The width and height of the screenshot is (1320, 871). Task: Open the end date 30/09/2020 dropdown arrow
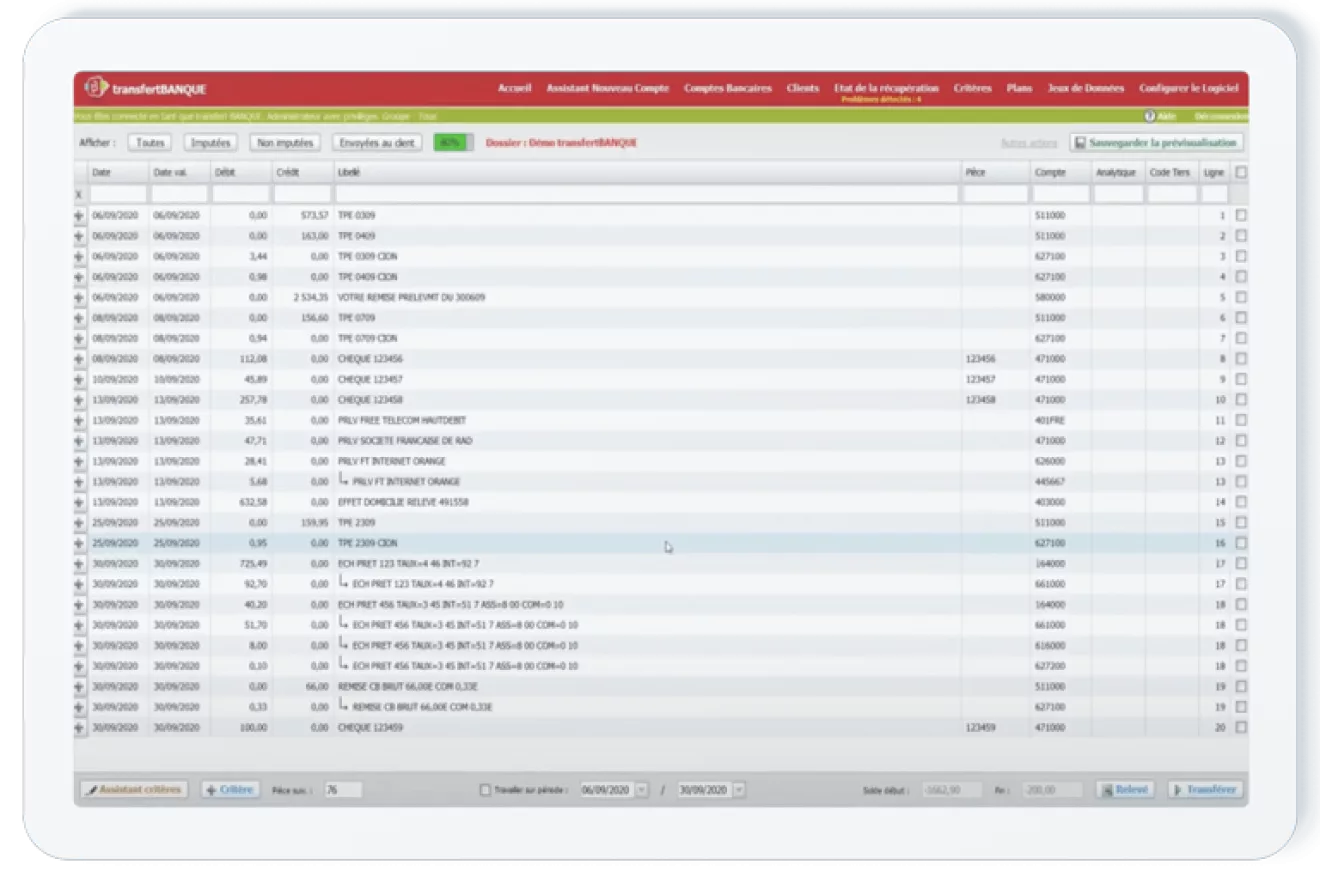pyautogui.click(x=739, y=790)
